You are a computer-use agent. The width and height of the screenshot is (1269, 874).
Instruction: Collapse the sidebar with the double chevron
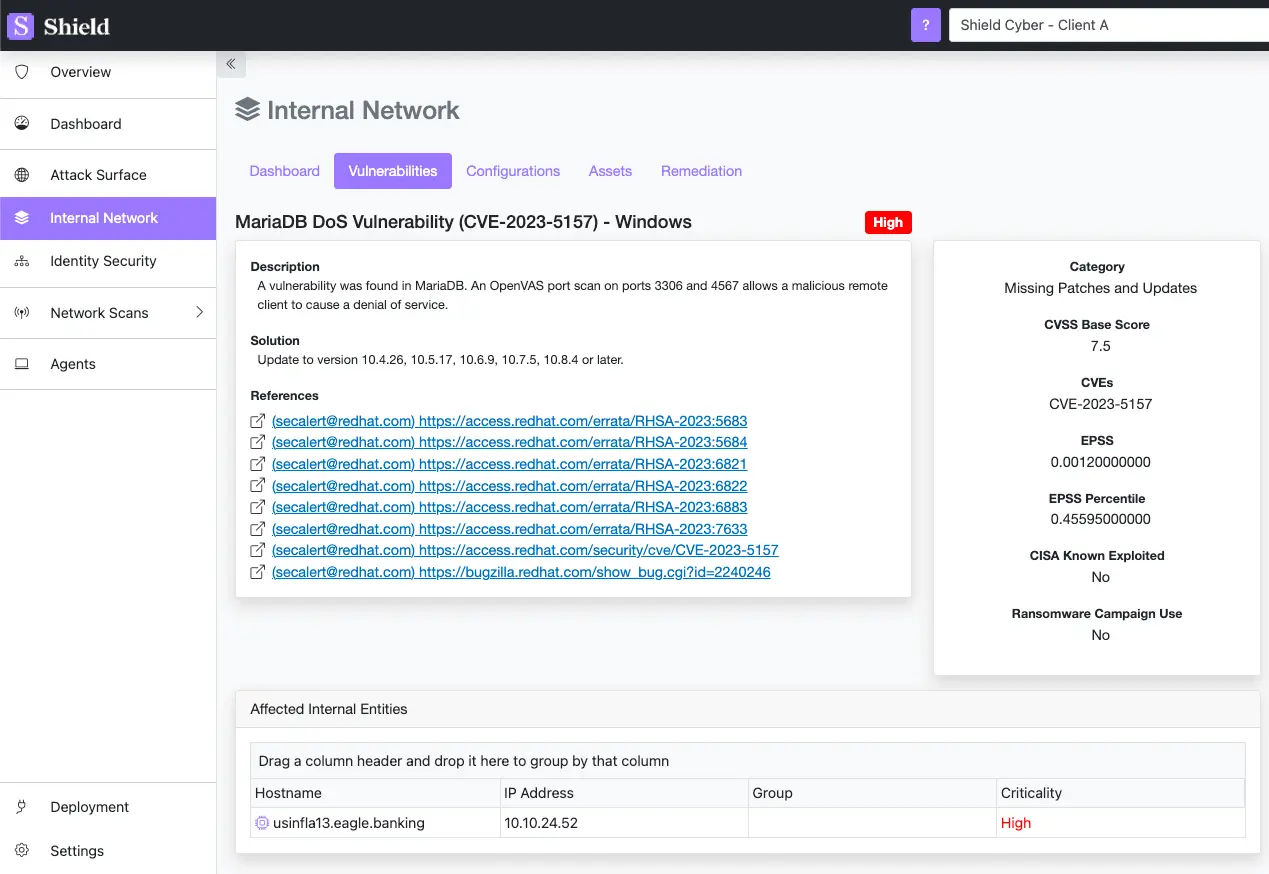231,63
